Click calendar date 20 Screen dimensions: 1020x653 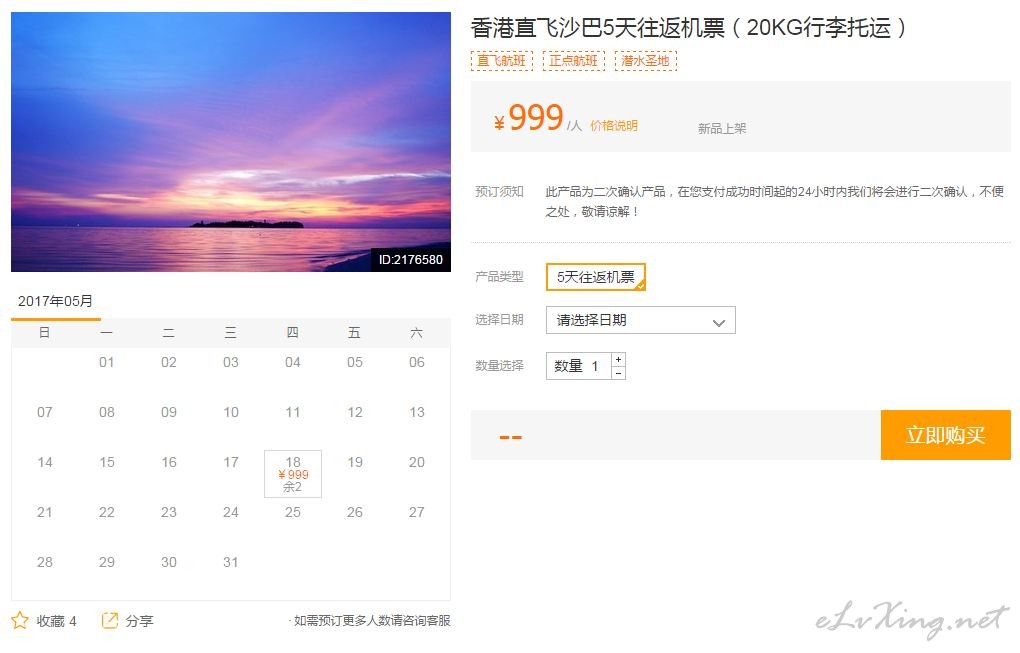click(417, 462)
